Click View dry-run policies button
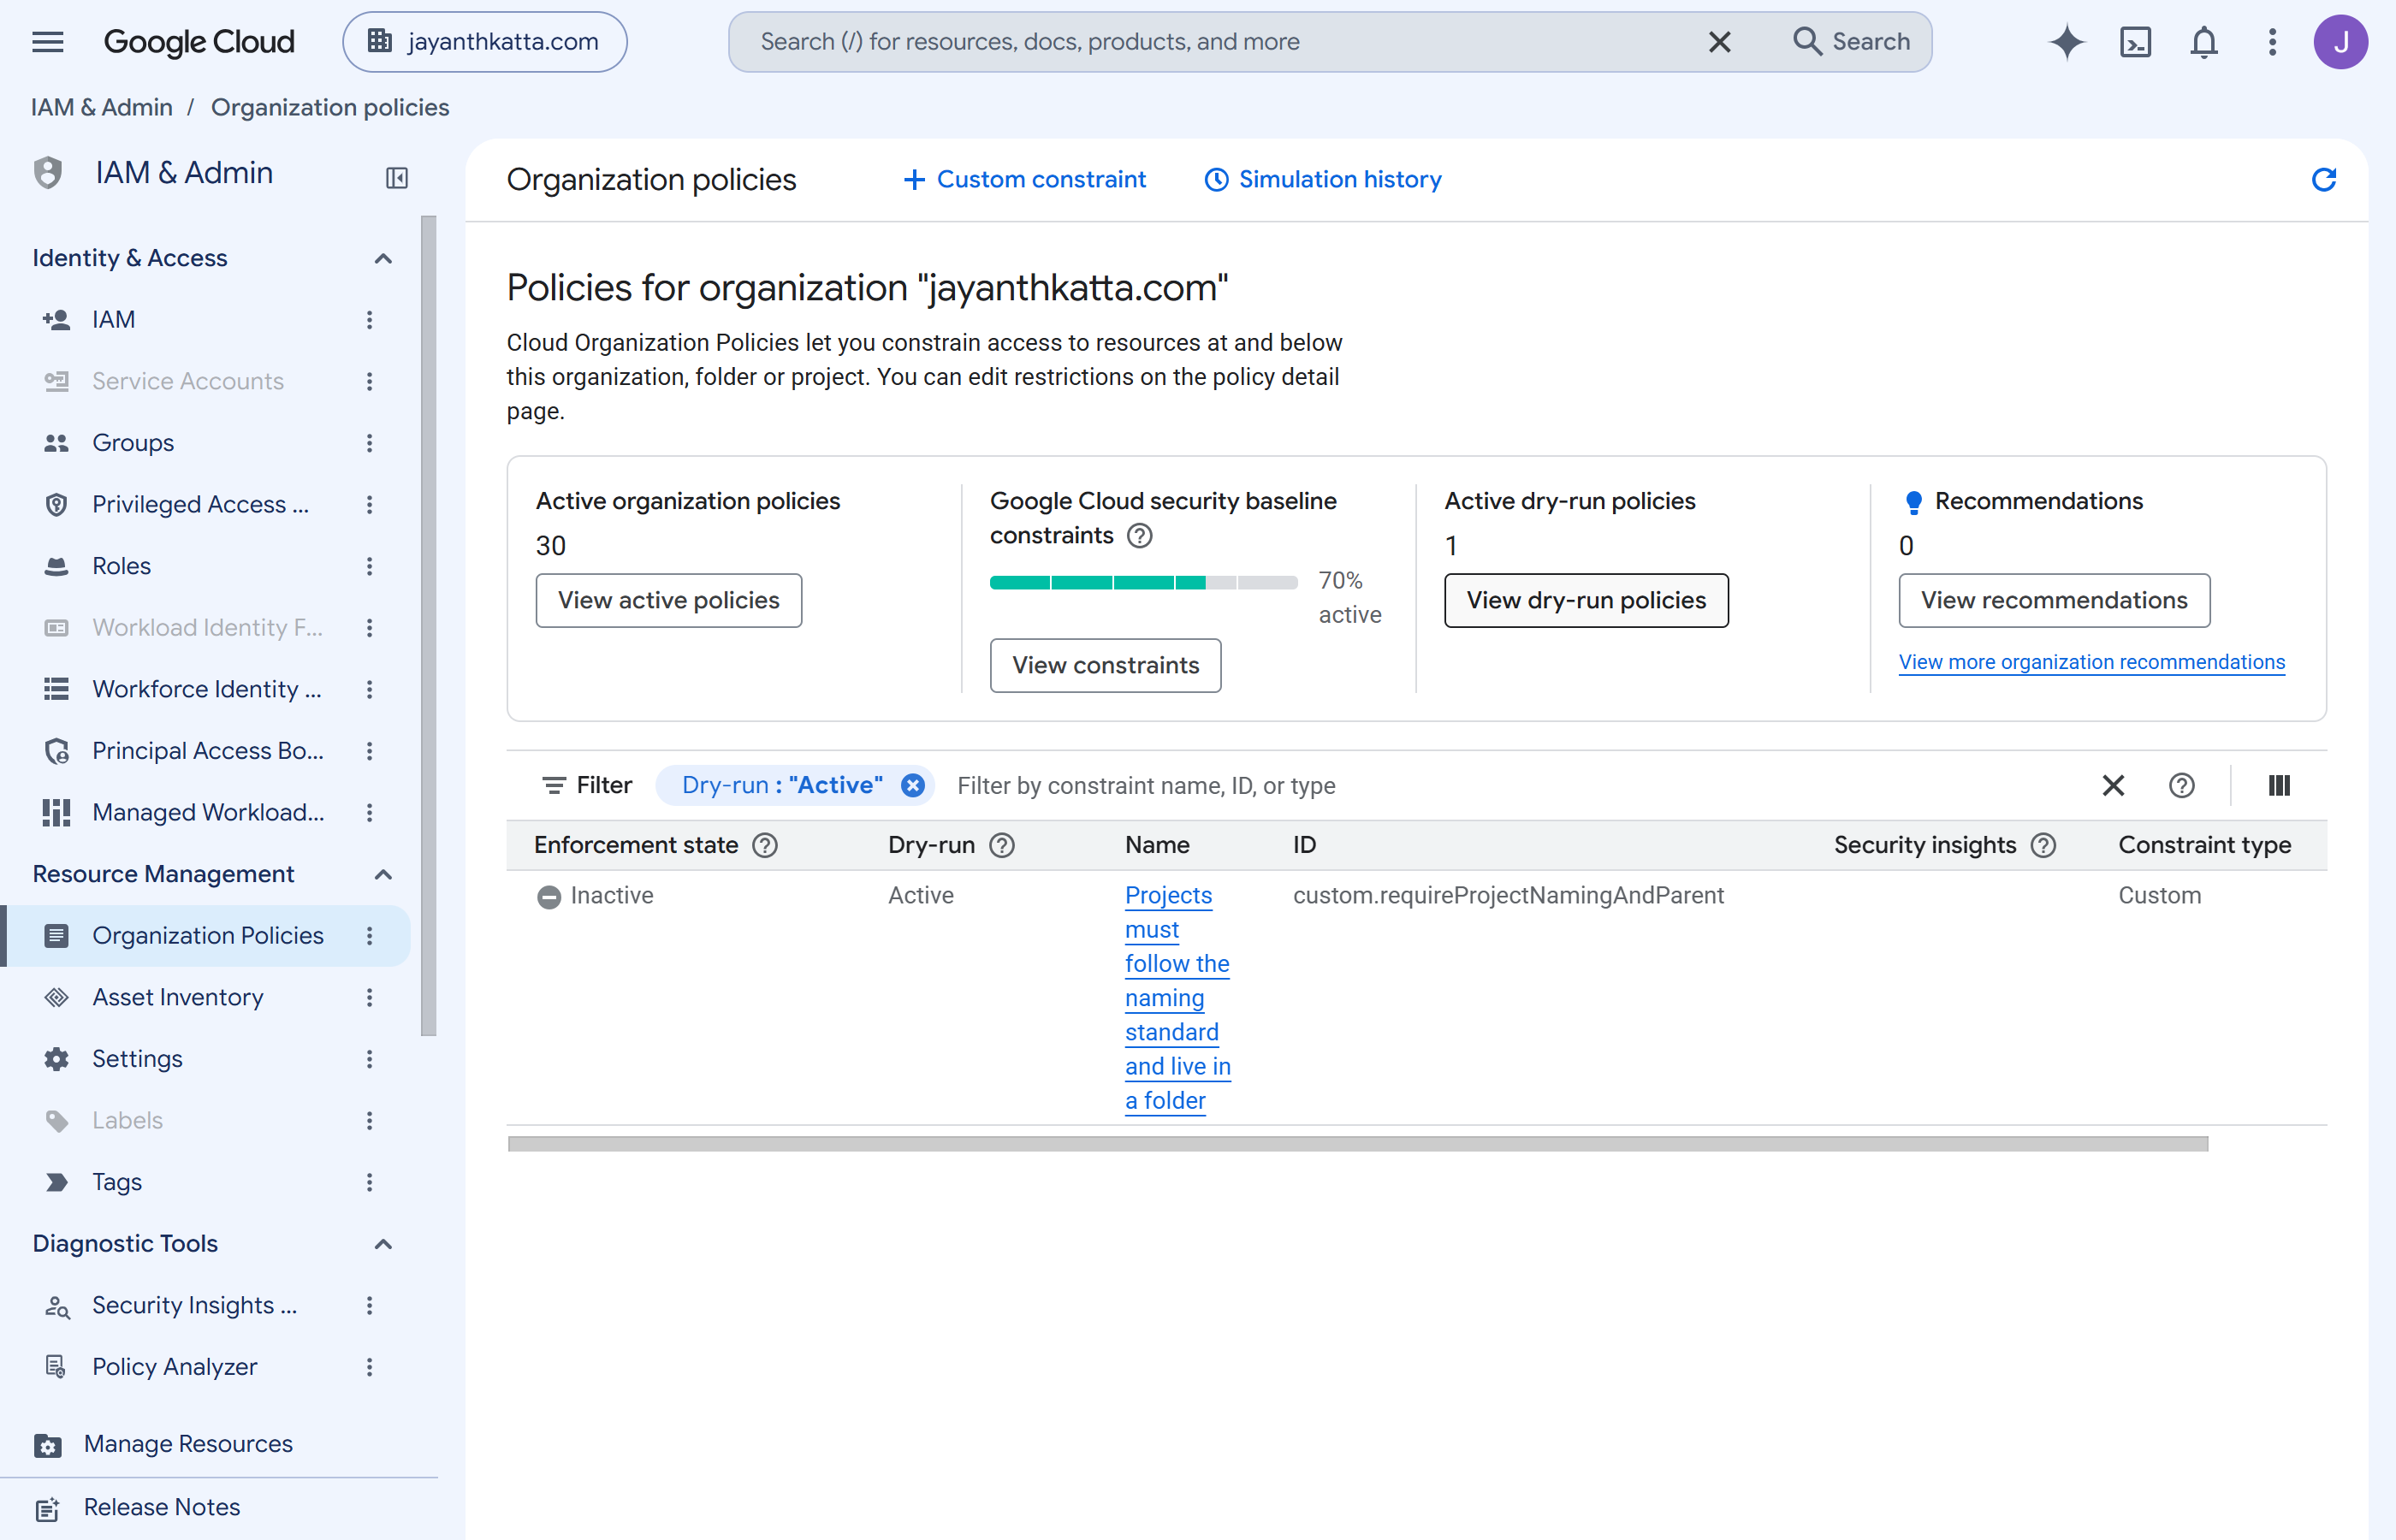Viewport: 2396px width, 1540px height. point(1586,600)
